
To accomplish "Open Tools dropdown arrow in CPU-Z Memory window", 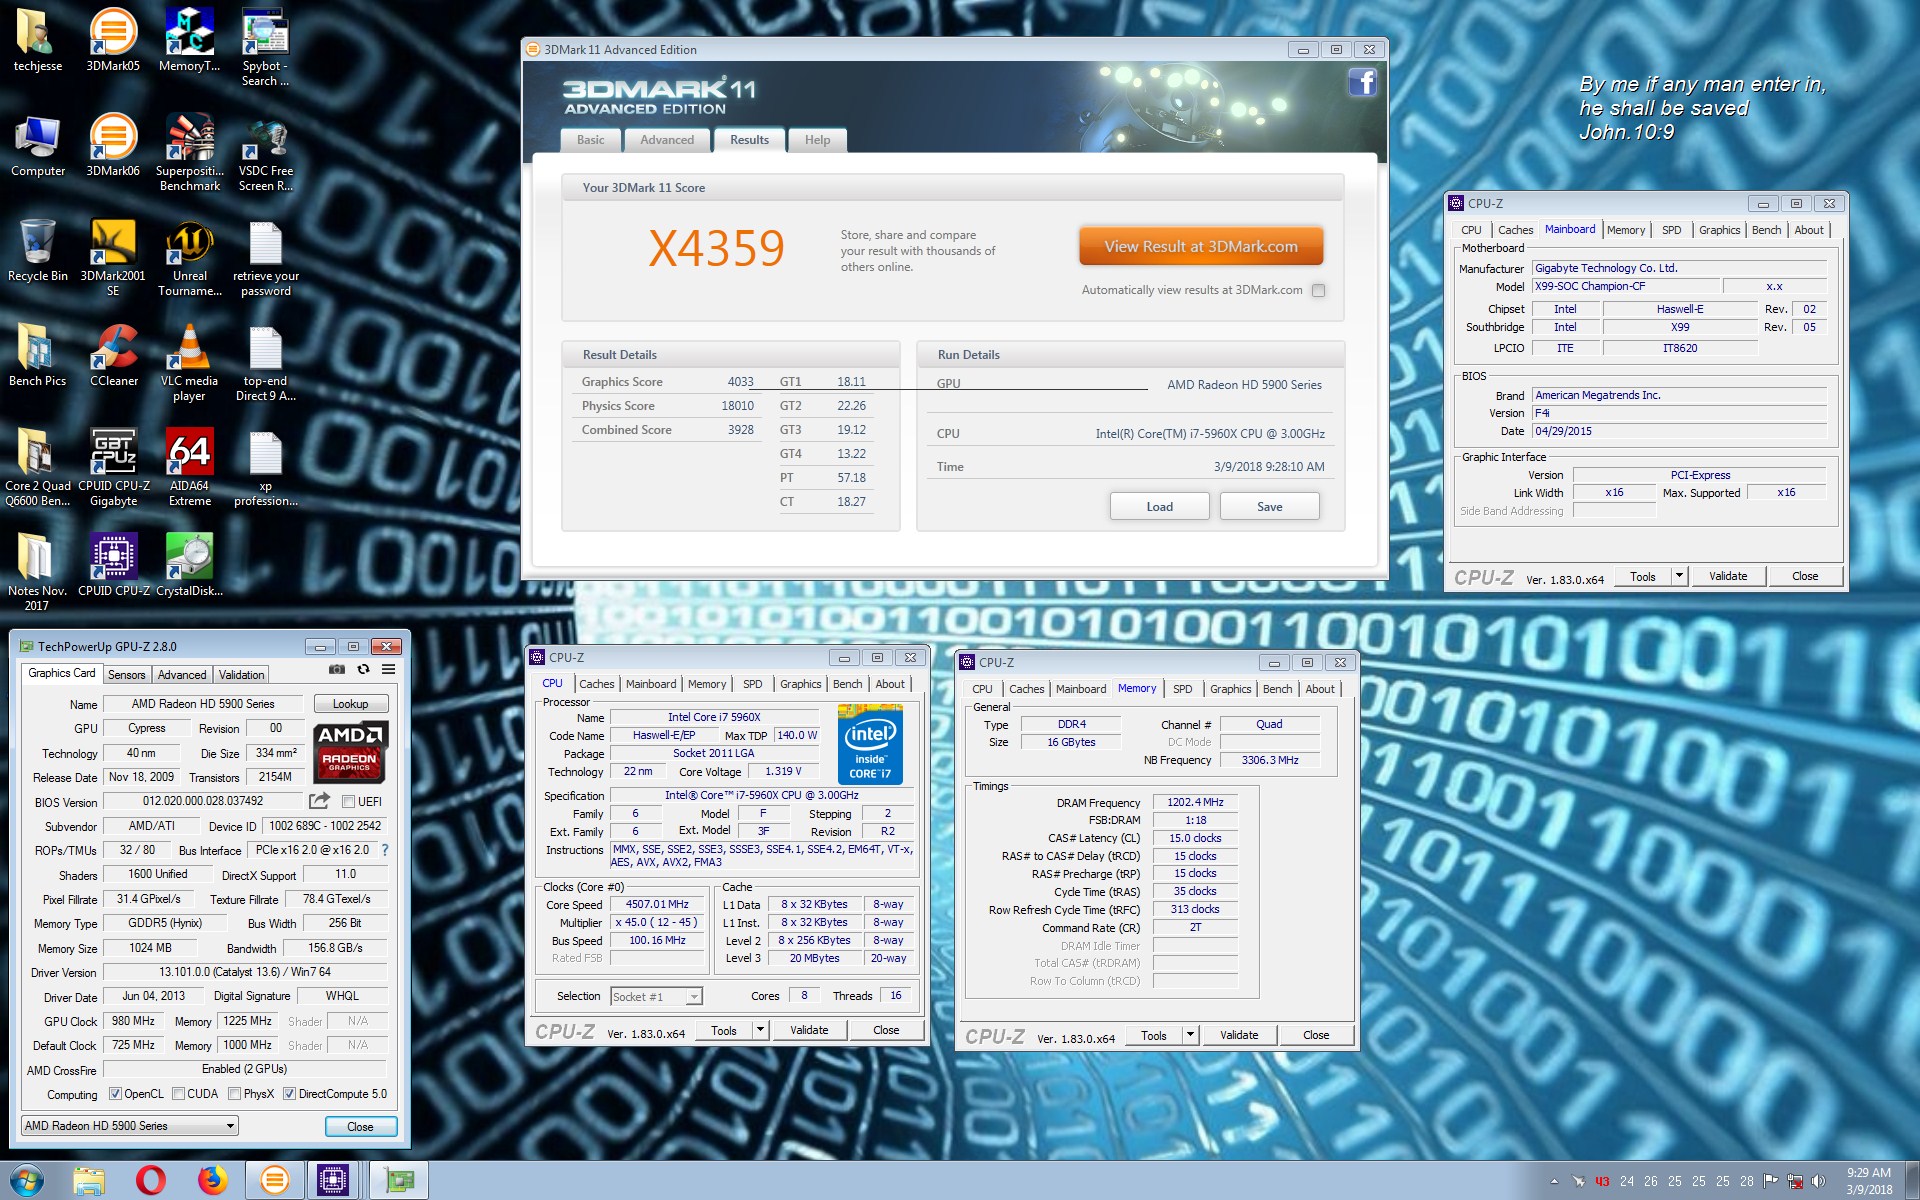I will 1190,1035.
